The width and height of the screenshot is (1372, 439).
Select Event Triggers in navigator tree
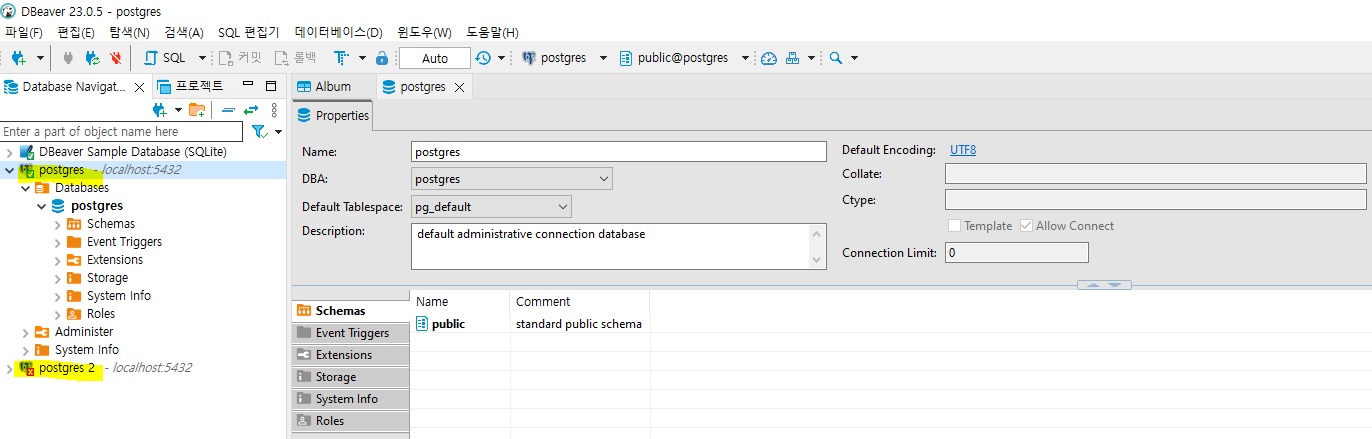(x=124, y=242)
